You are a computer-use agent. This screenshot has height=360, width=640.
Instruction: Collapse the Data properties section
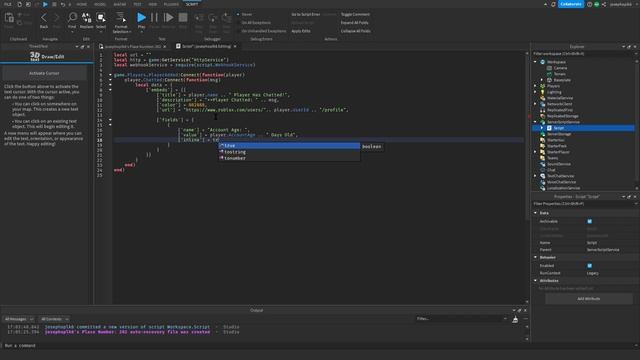click(536, 213)
